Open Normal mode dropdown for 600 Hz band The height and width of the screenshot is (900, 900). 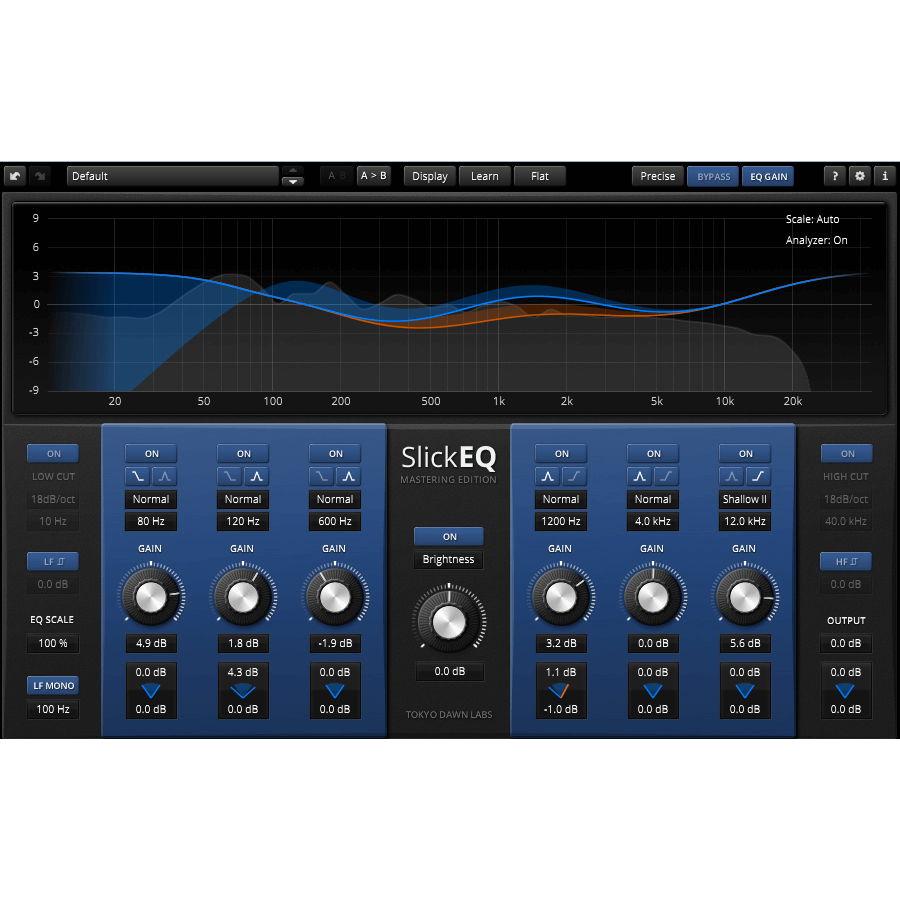(x=335, y=499)
